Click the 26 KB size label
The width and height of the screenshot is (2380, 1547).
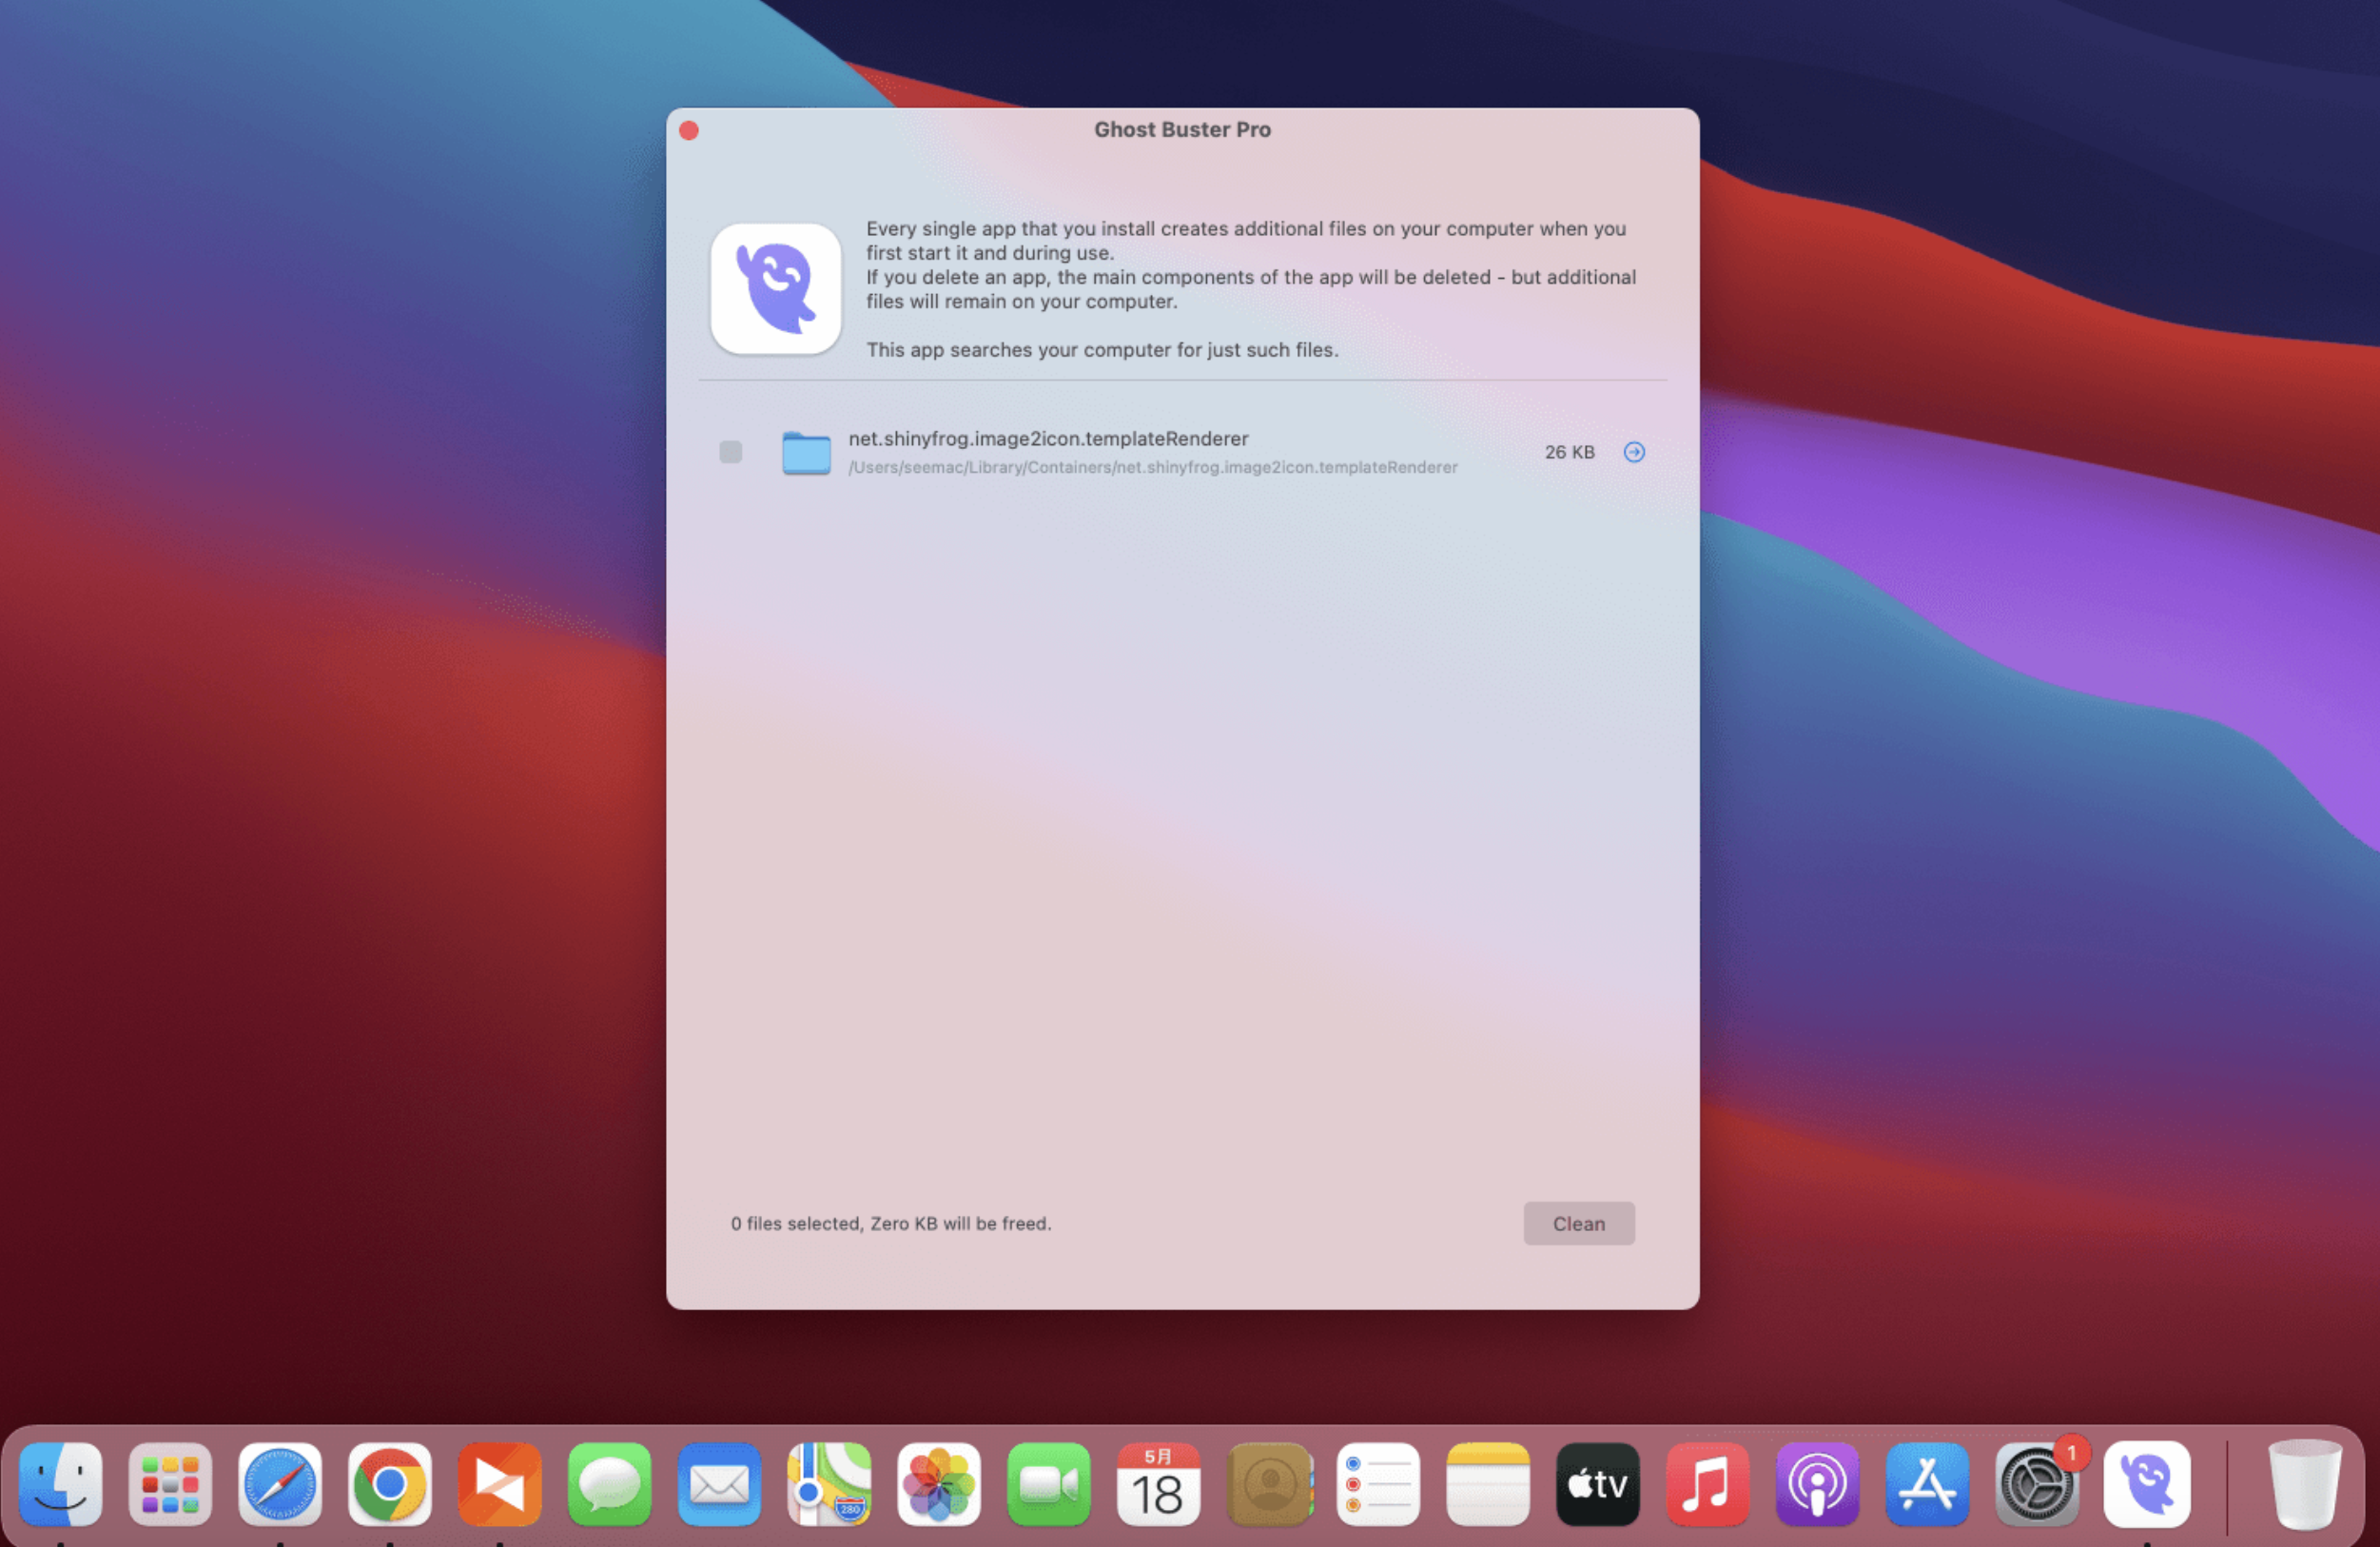[x=1568, y=452]
